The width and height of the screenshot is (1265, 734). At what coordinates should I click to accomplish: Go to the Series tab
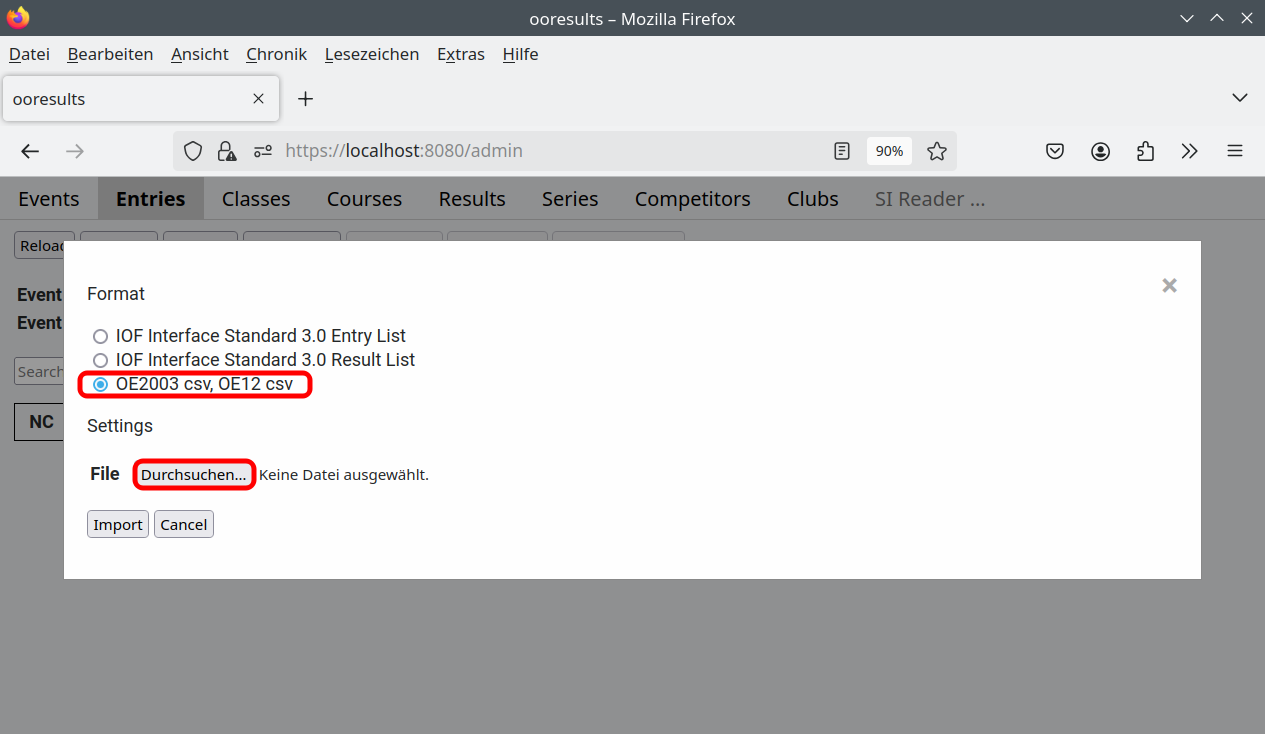570,199
